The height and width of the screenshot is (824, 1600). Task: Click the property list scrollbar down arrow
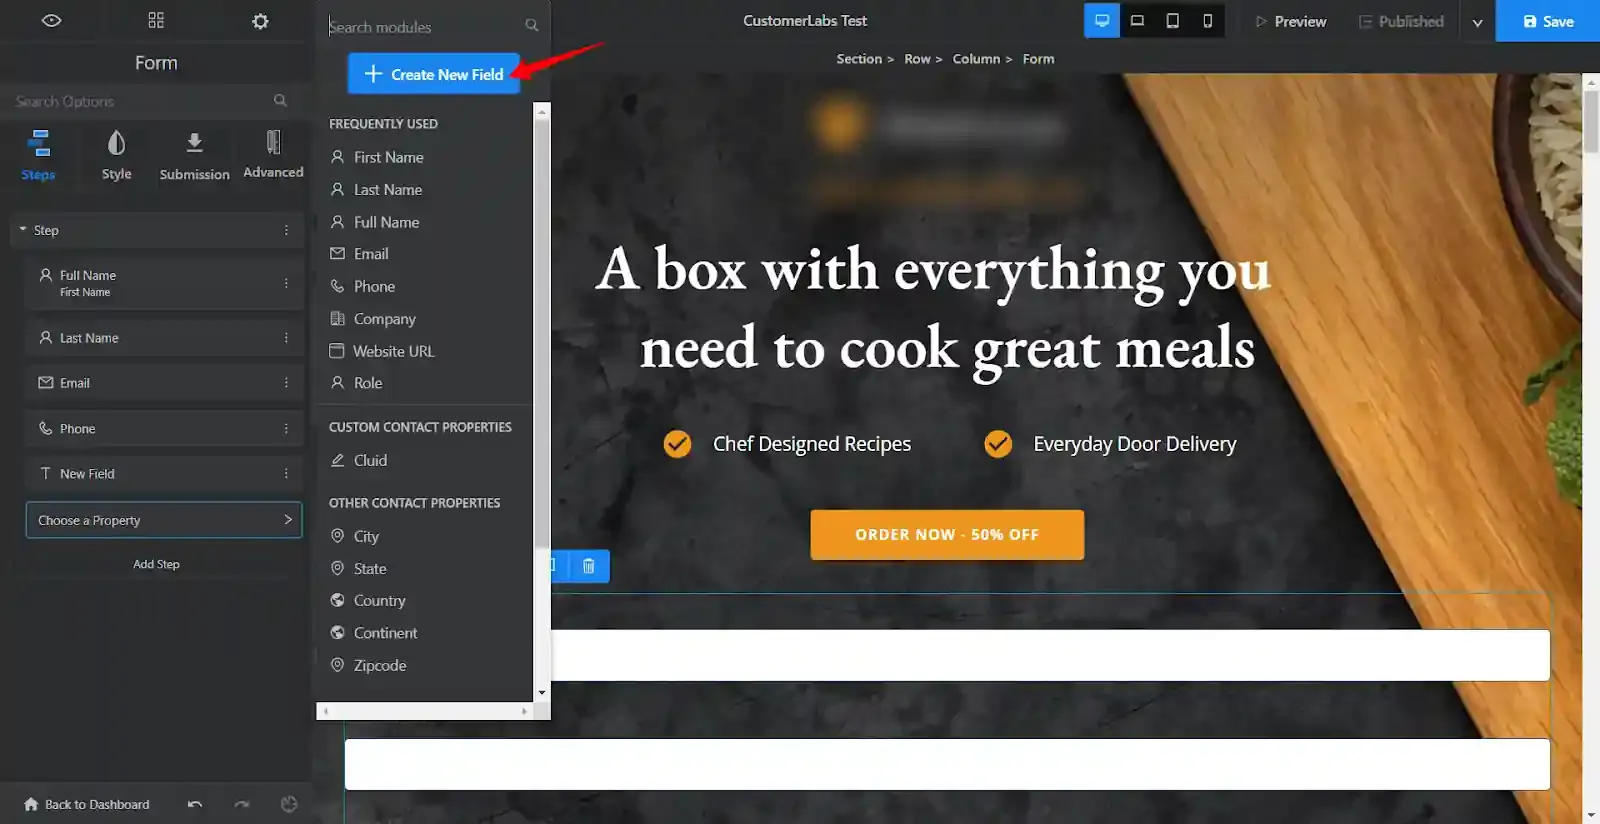click(542, 692)
